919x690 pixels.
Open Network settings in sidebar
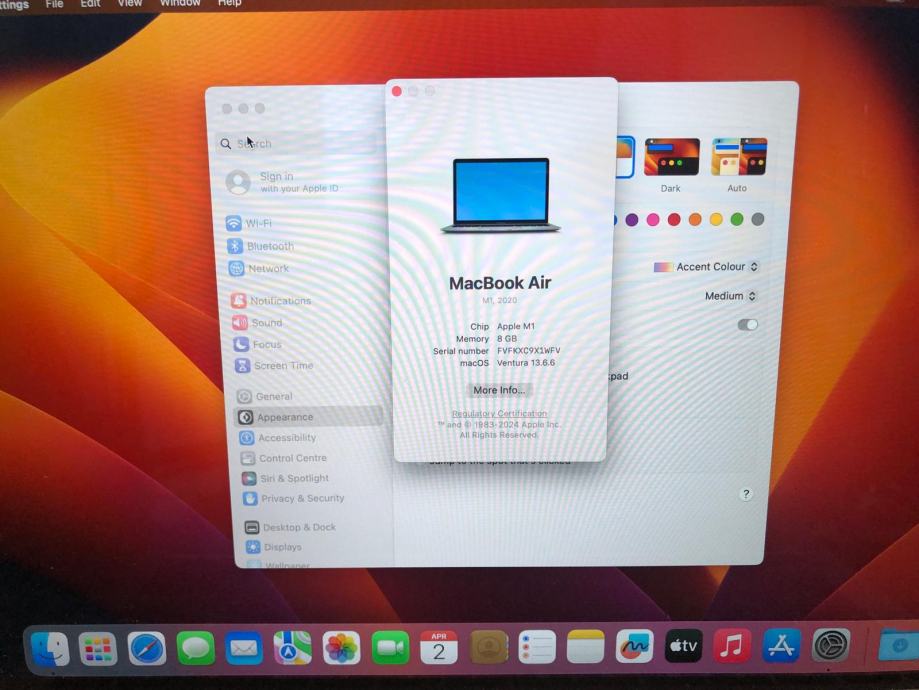(x=258, y=268)
